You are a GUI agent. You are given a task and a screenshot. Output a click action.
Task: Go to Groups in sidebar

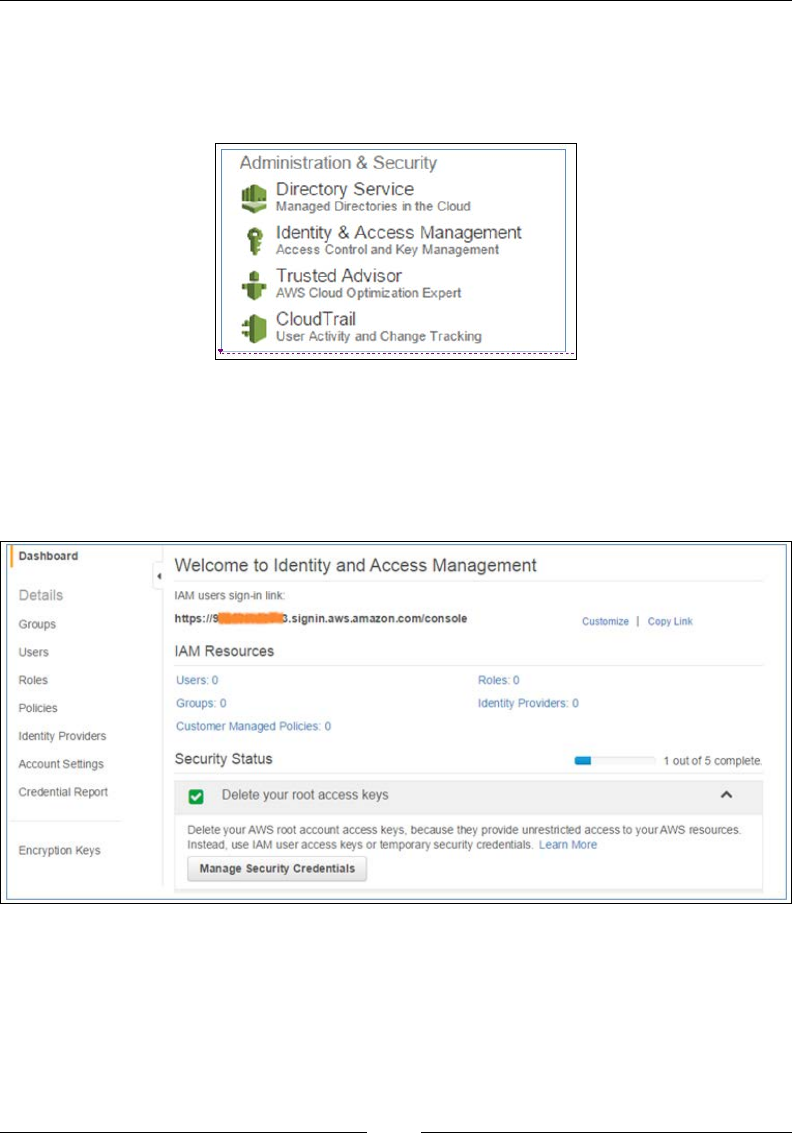[x=37, y=624]
